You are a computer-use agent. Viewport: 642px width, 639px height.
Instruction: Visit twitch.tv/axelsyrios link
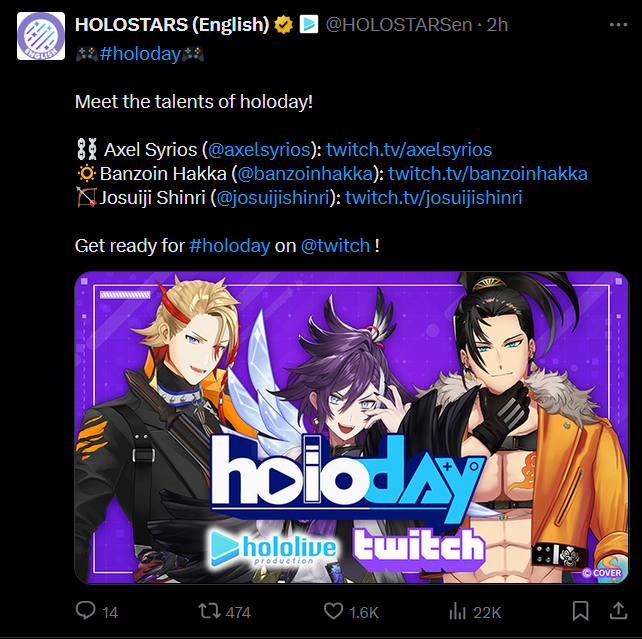pyautogui.click(x=409, y=149)
